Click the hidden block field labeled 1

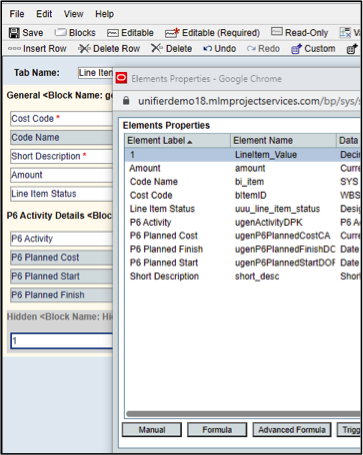62,341
